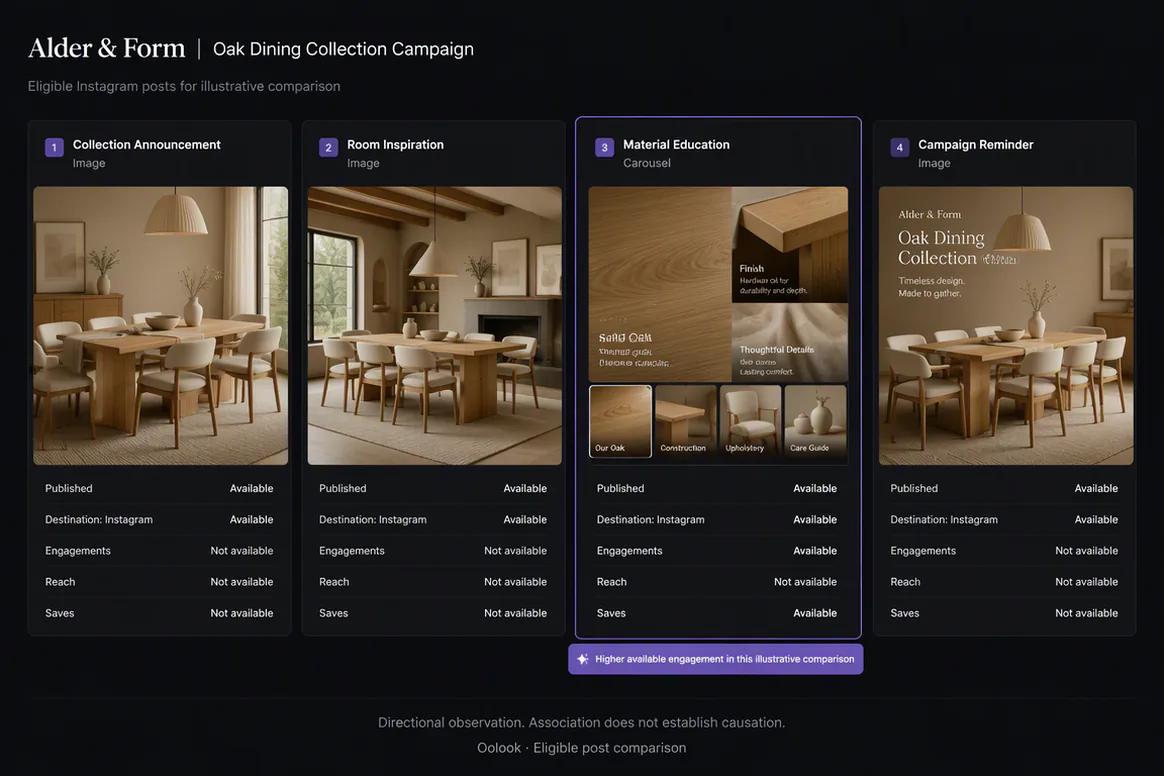Click the Published row label in Collection Announcement
1164x776 pixels.
pos(68,489)
